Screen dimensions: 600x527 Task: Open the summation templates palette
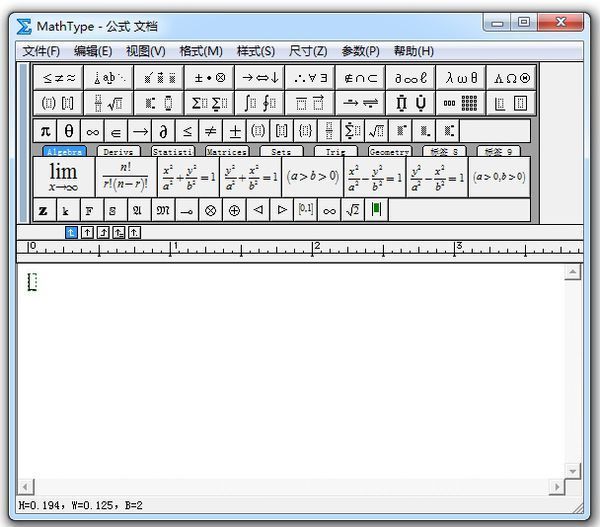click(209, 103)
